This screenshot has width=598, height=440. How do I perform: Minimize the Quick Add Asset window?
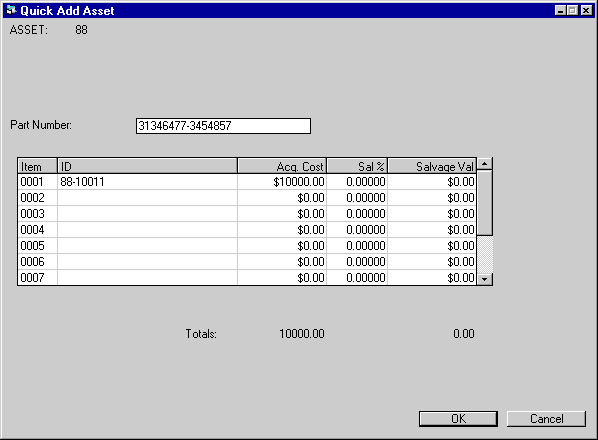click(560, 10)
